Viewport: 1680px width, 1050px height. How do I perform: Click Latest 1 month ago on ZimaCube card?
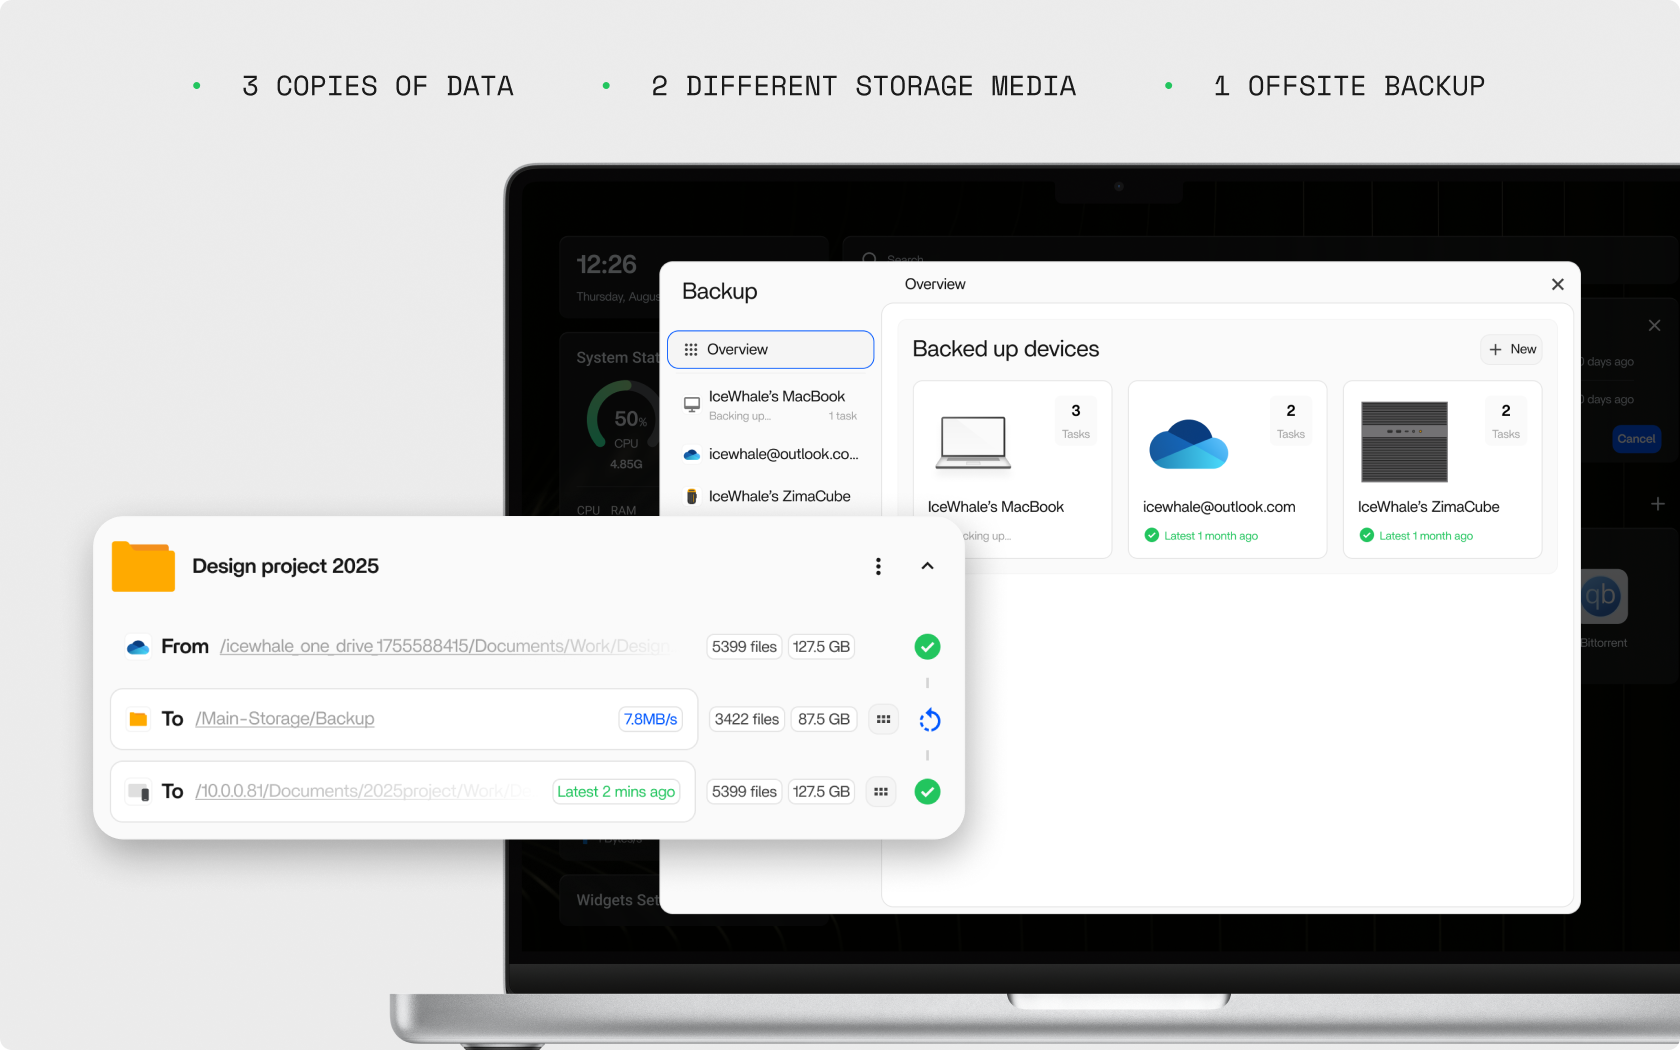[x=1416, y=536]
